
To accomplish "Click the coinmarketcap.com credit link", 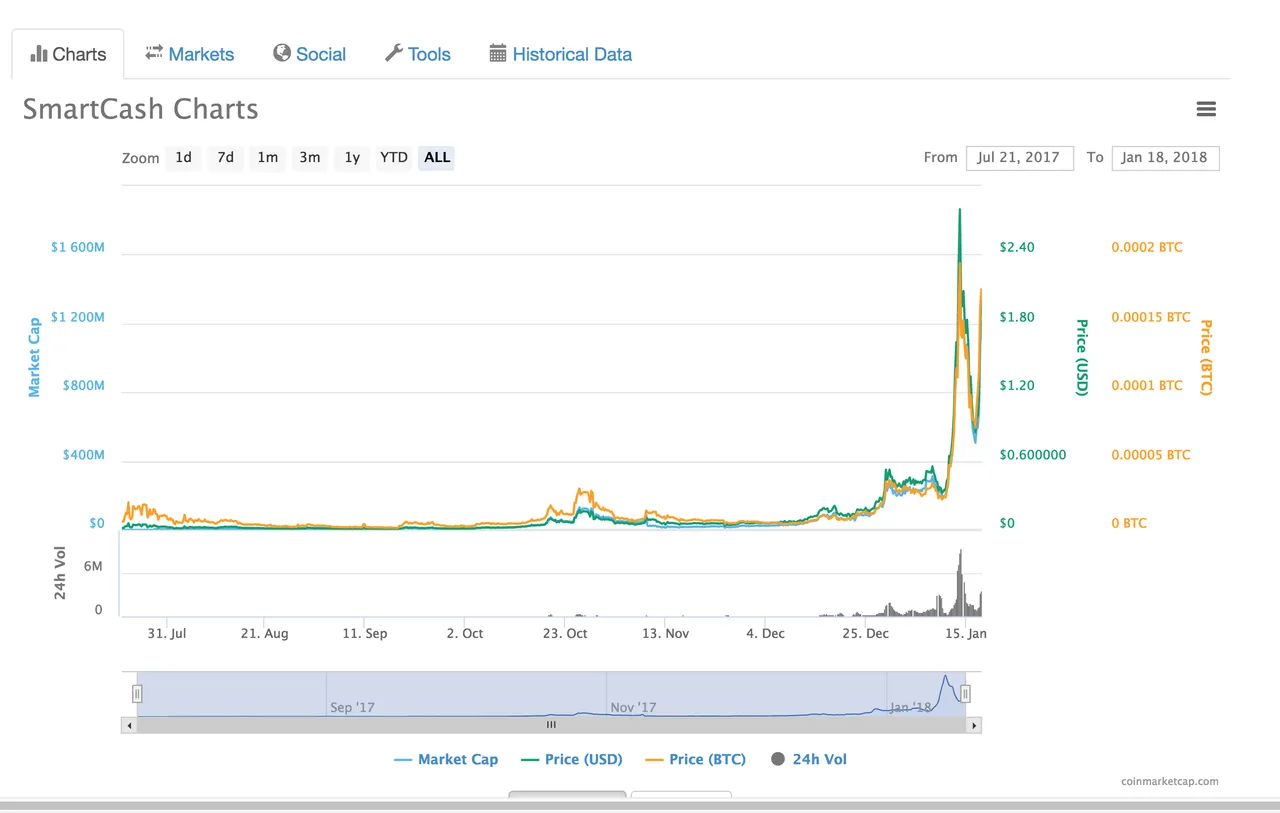I will tap(1170, 782).
